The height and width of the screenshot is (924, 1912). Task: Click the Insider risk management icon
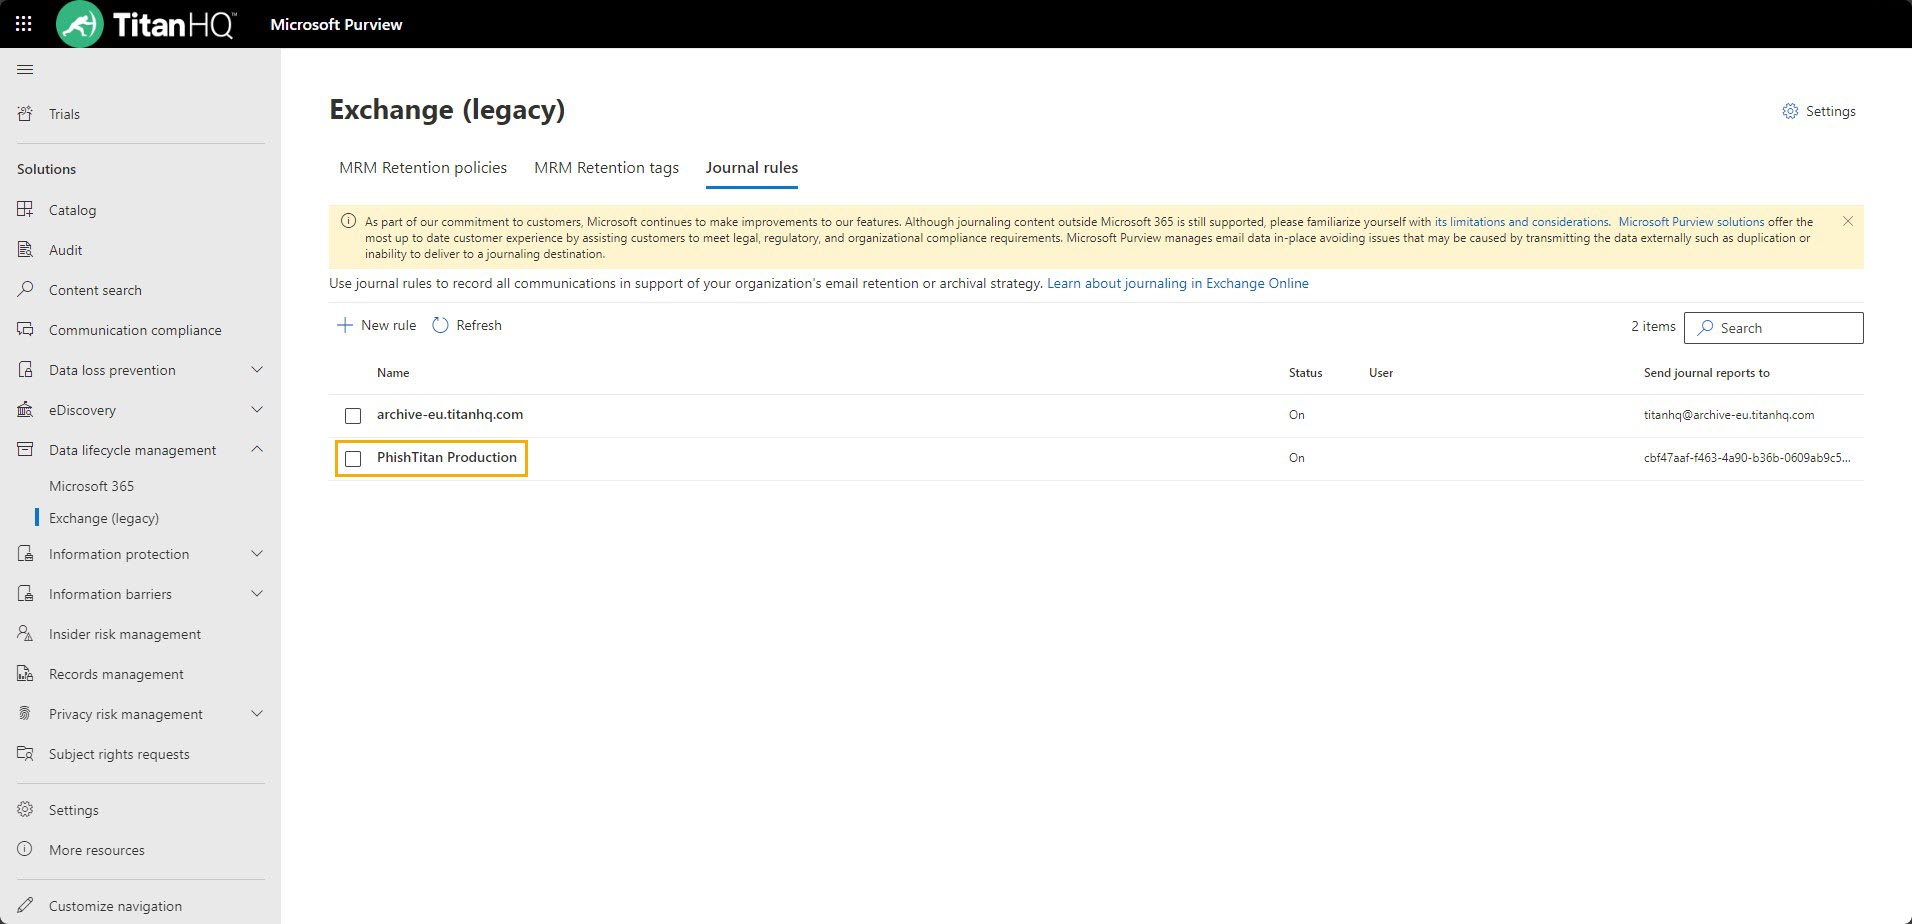coord(26,634)
